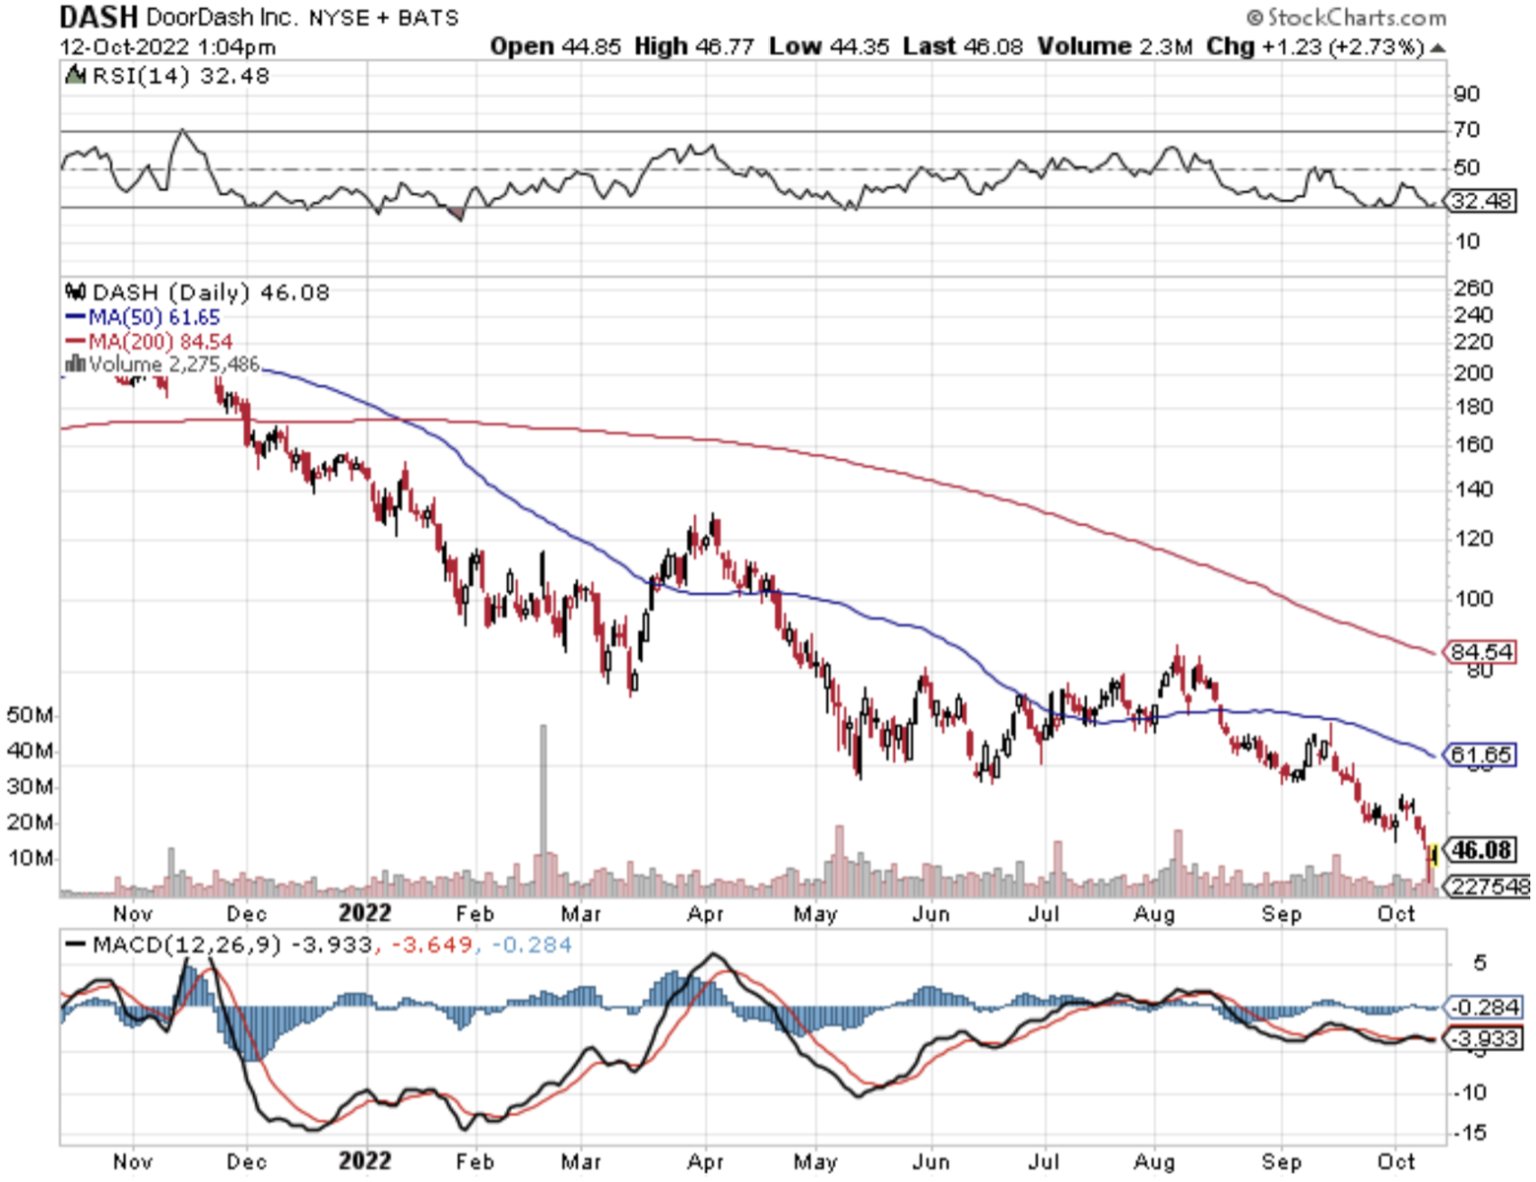The image size is (1536, 1182).
Task: Click the small triangle after the Chg percentage
Action: click(1438, 48)
